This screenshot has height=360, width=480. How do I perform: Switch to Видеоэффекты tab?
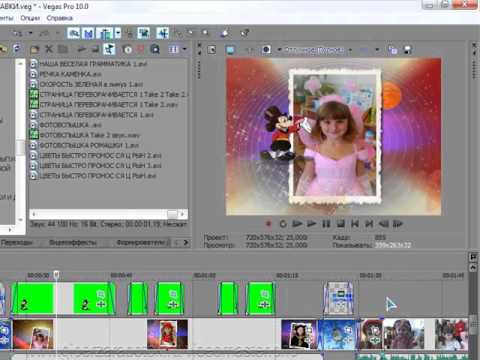coord(73,243)
